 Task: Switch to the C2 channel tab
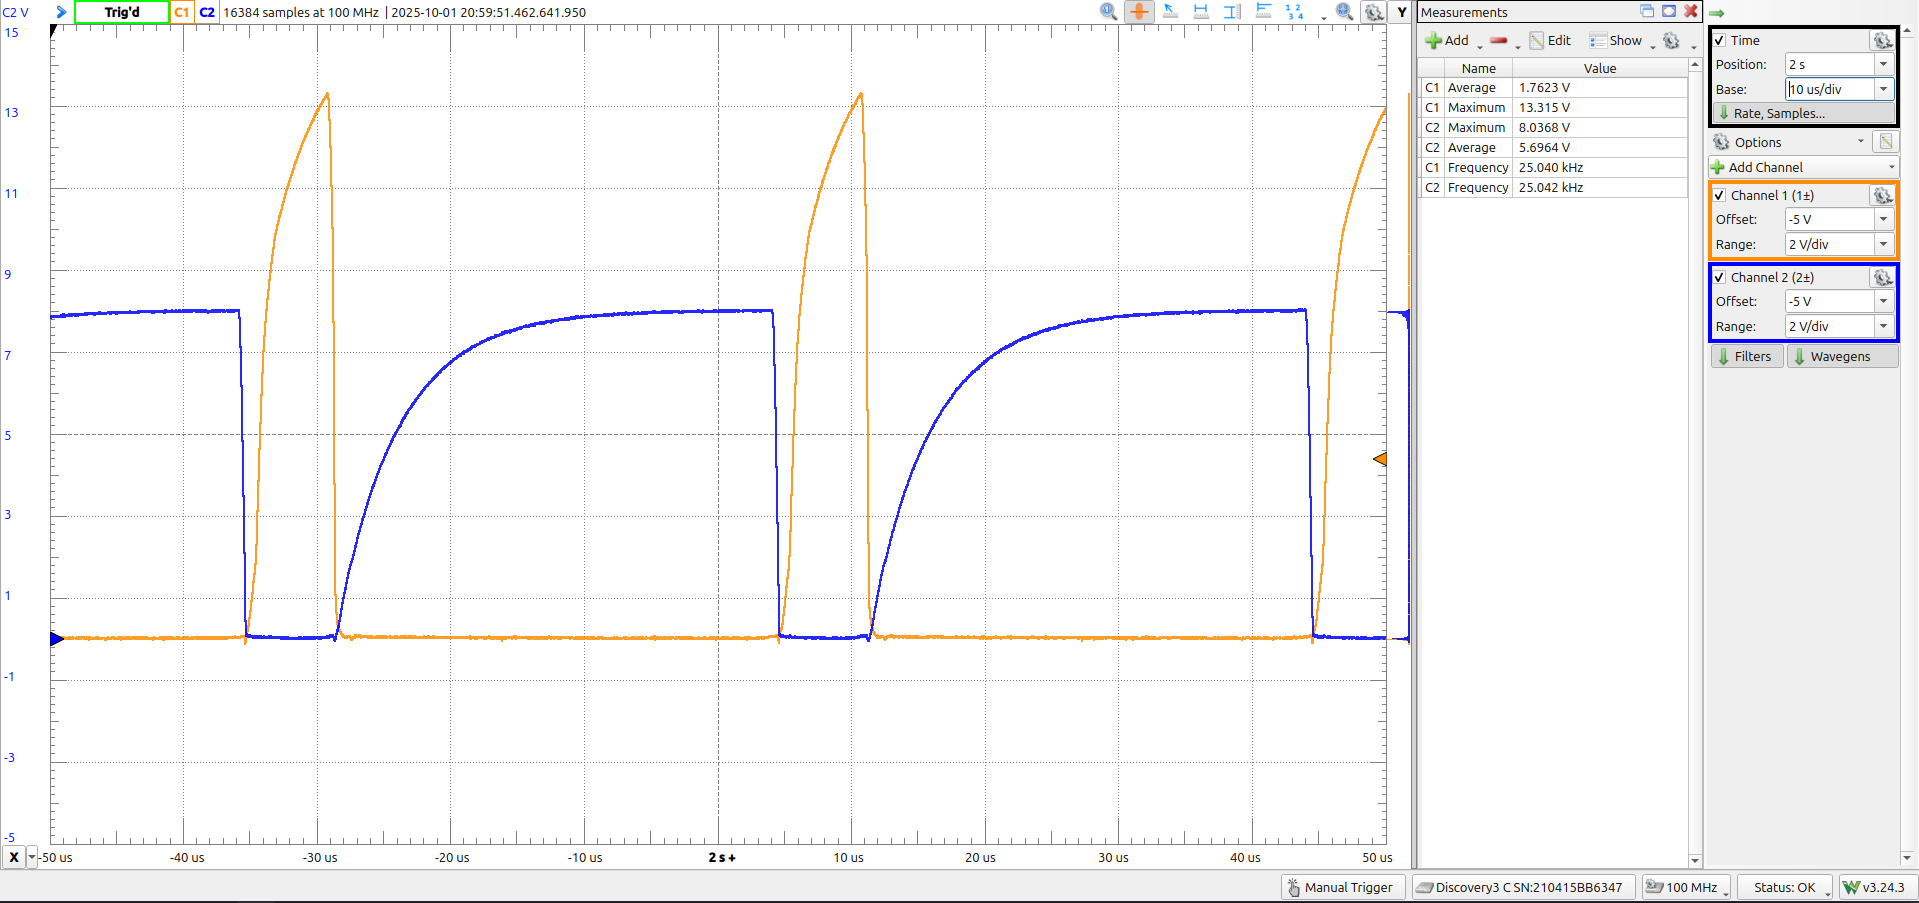pyautogui.click(x=207, y=12)
